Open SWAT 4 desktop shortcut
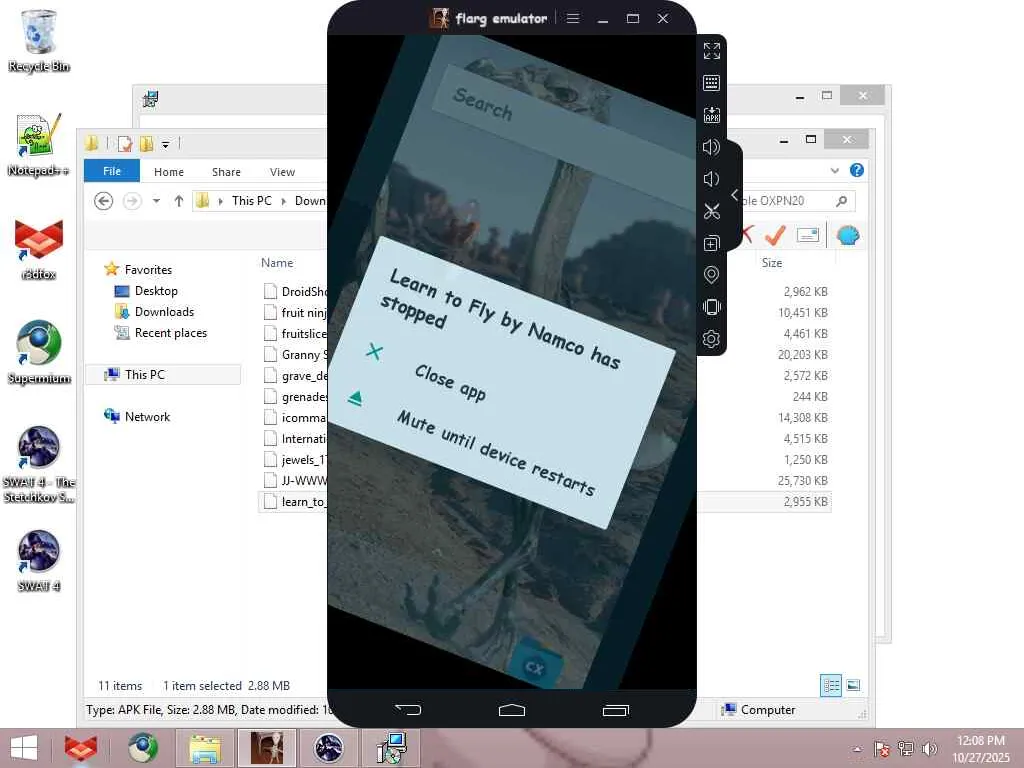The image size is (1024, 768). click(39, 560)
